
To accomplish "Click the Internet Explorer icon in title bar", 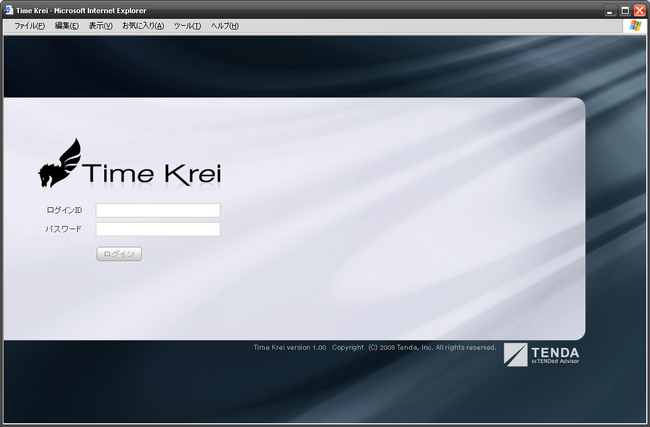I will (x=8, y=10).
